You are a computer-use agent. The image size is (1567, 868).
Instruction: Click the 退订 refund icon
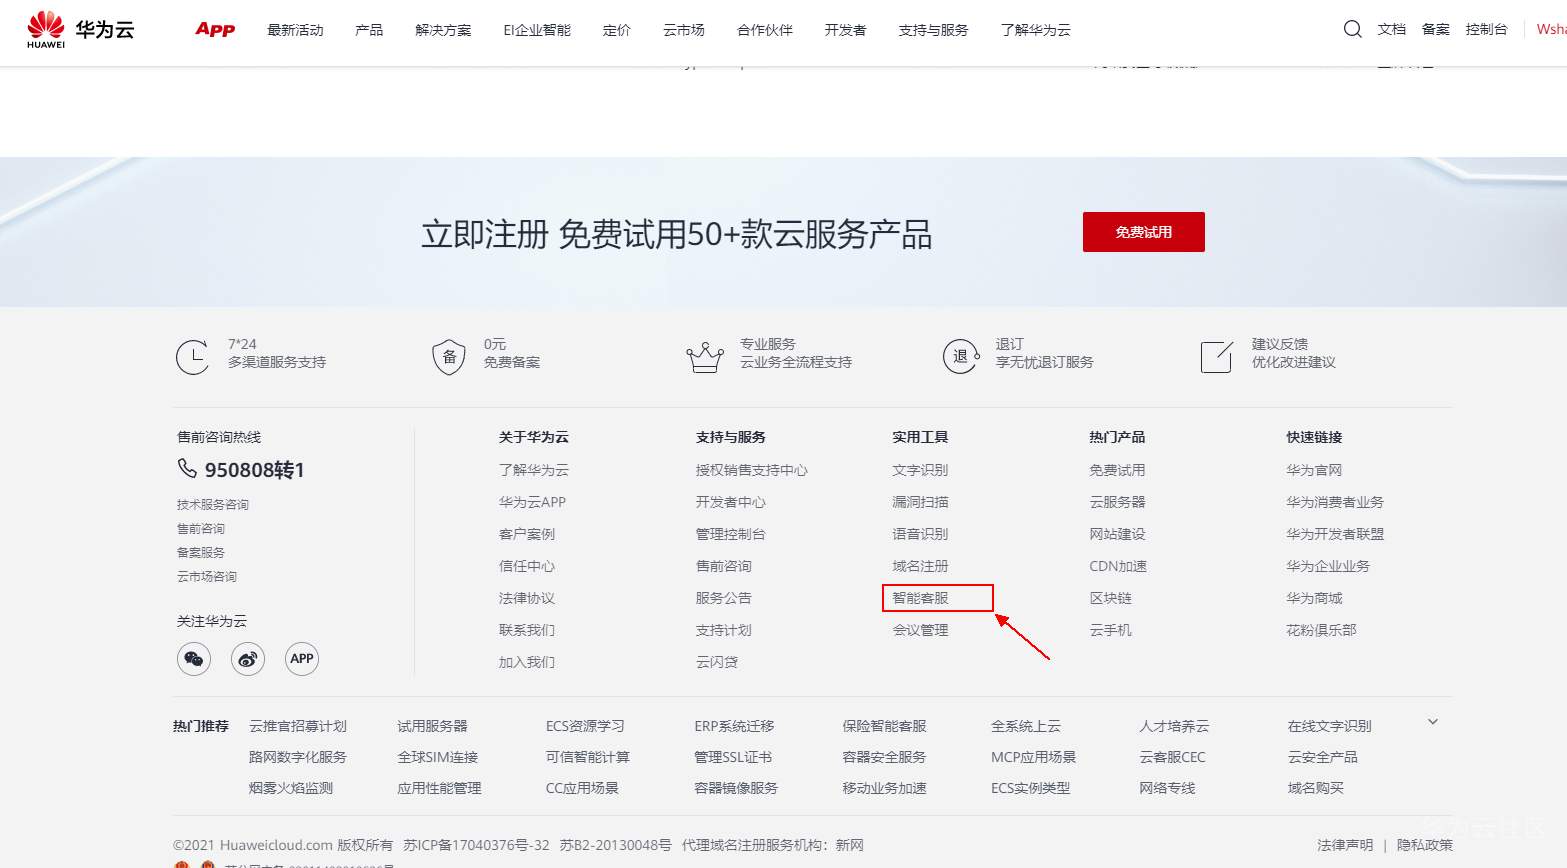(x=961, y=357)
